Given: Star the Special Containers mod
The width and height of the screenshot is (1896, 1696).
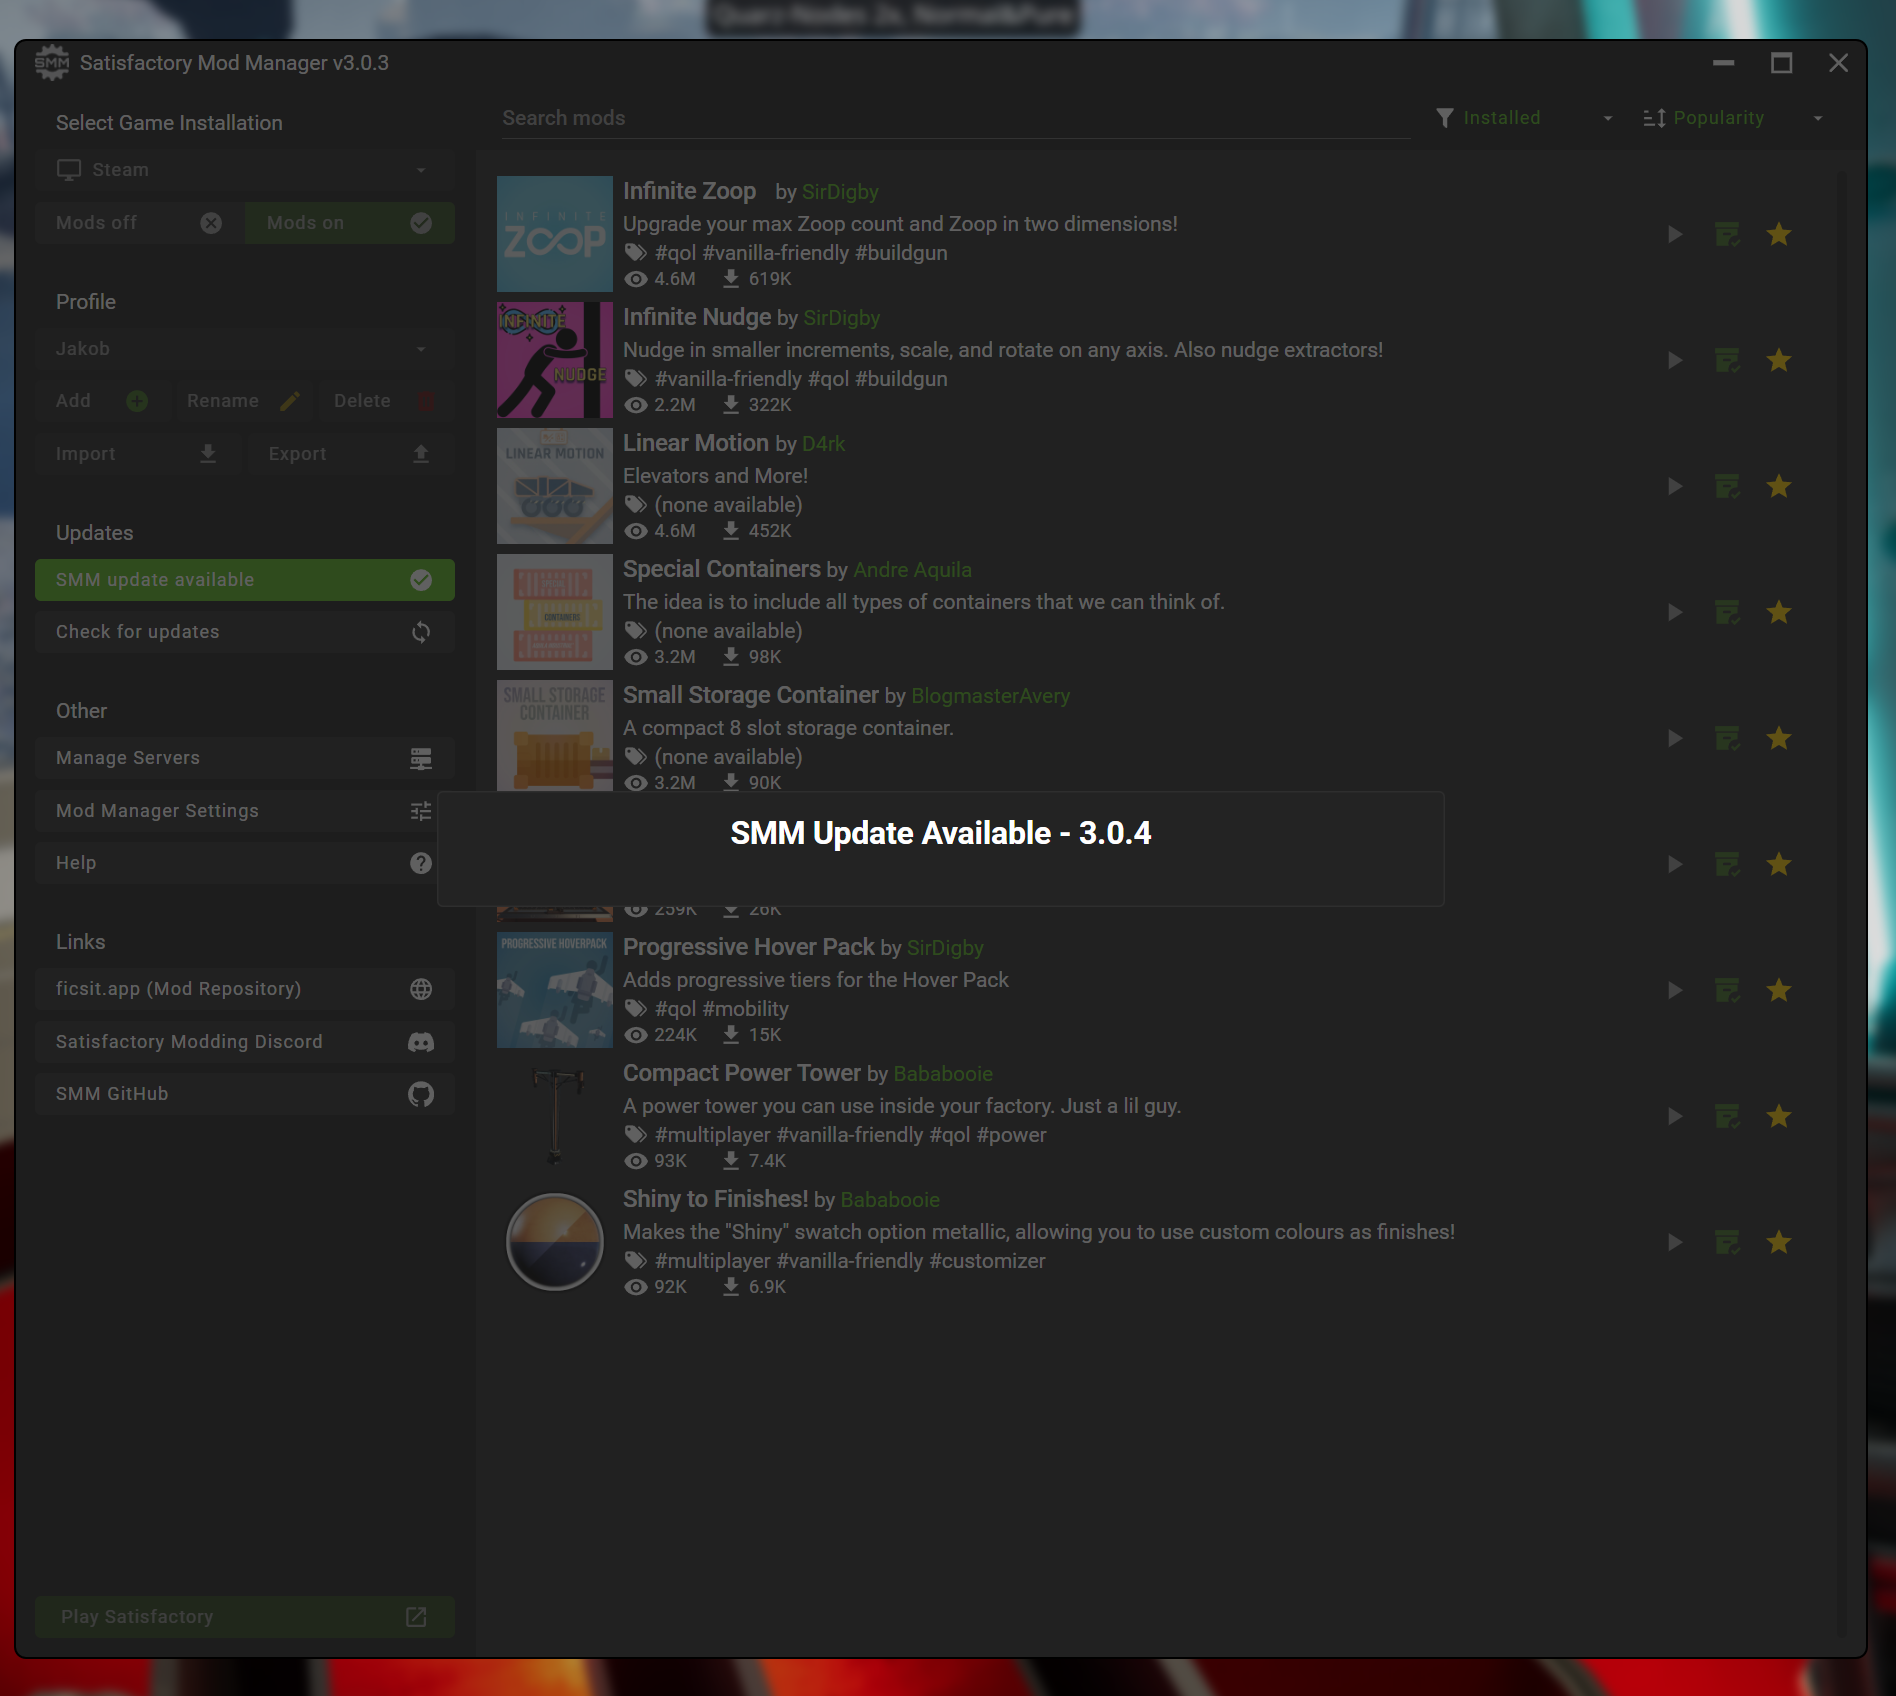Looking at the screenshot, I should pyautogui.click(x=1778, y=612).
